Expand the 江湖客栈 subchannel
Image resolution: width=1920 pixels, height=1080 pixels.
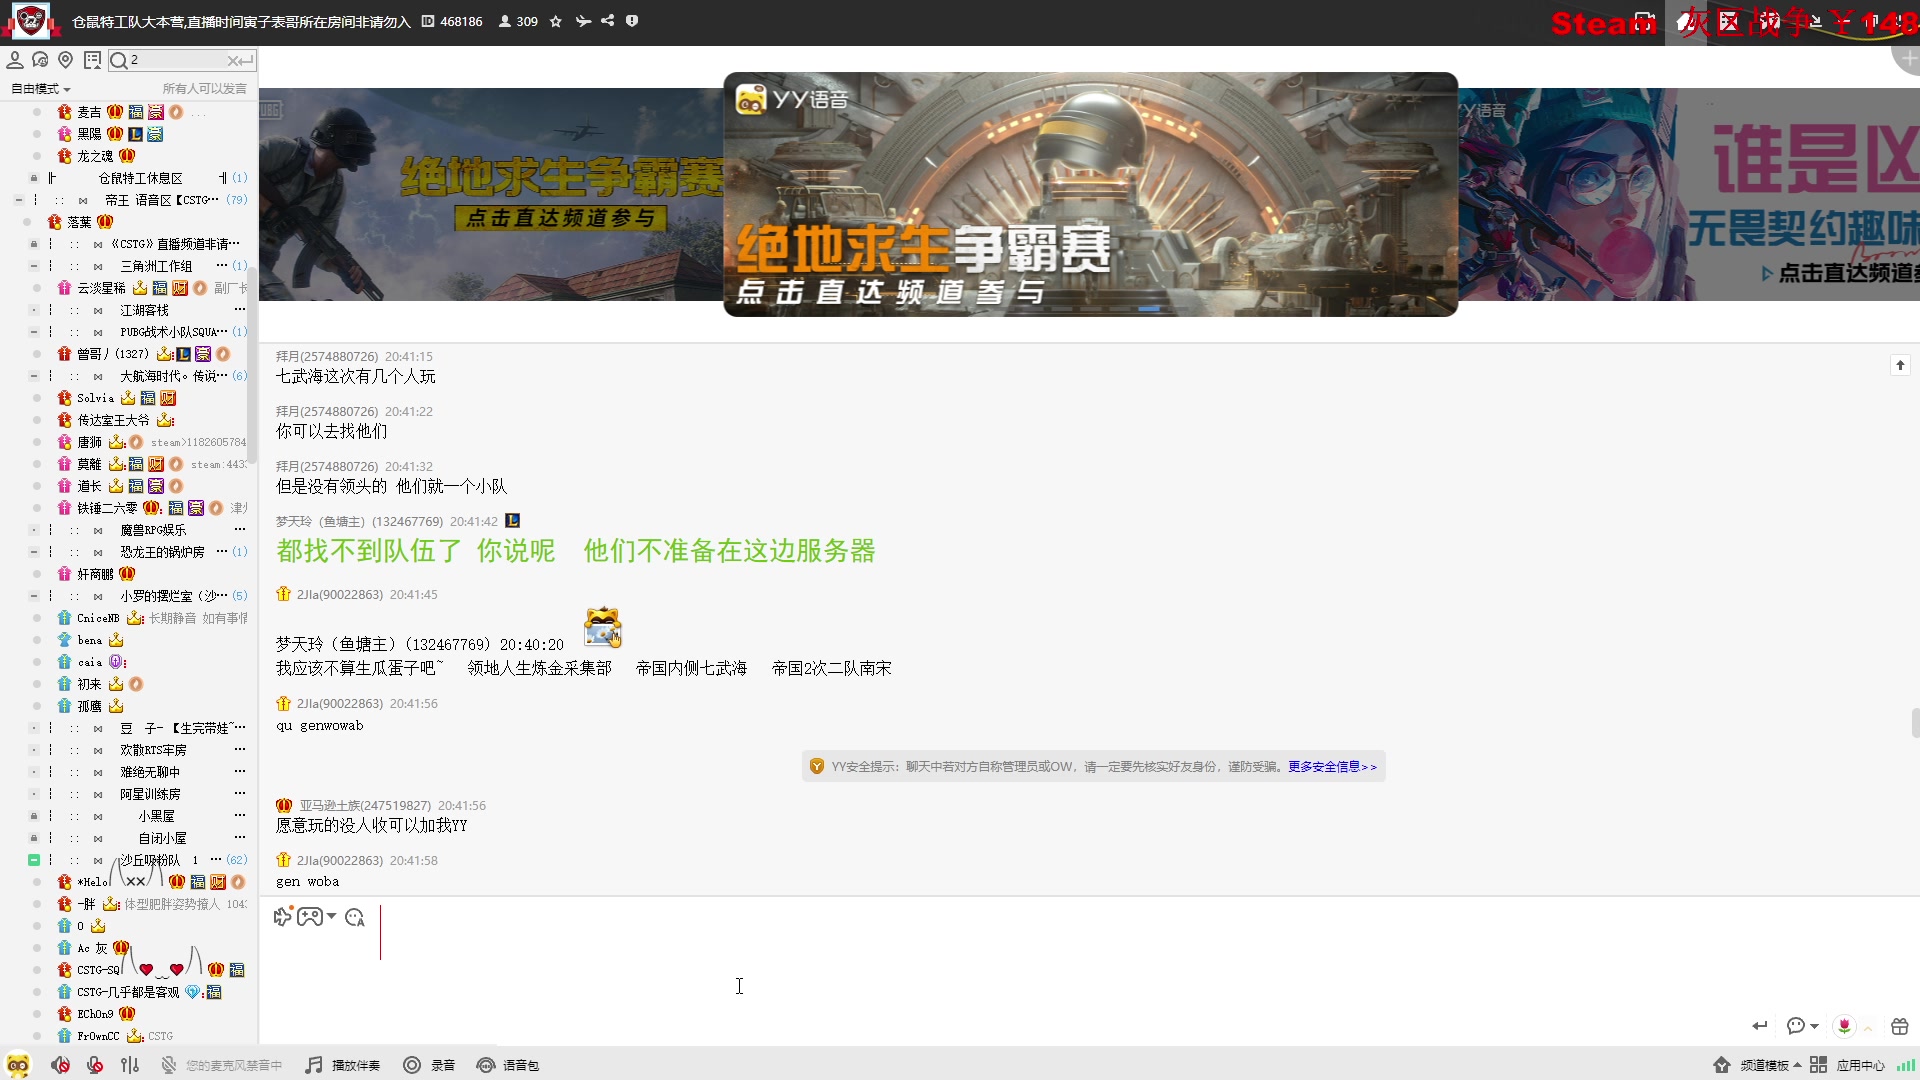coord(34,310)
